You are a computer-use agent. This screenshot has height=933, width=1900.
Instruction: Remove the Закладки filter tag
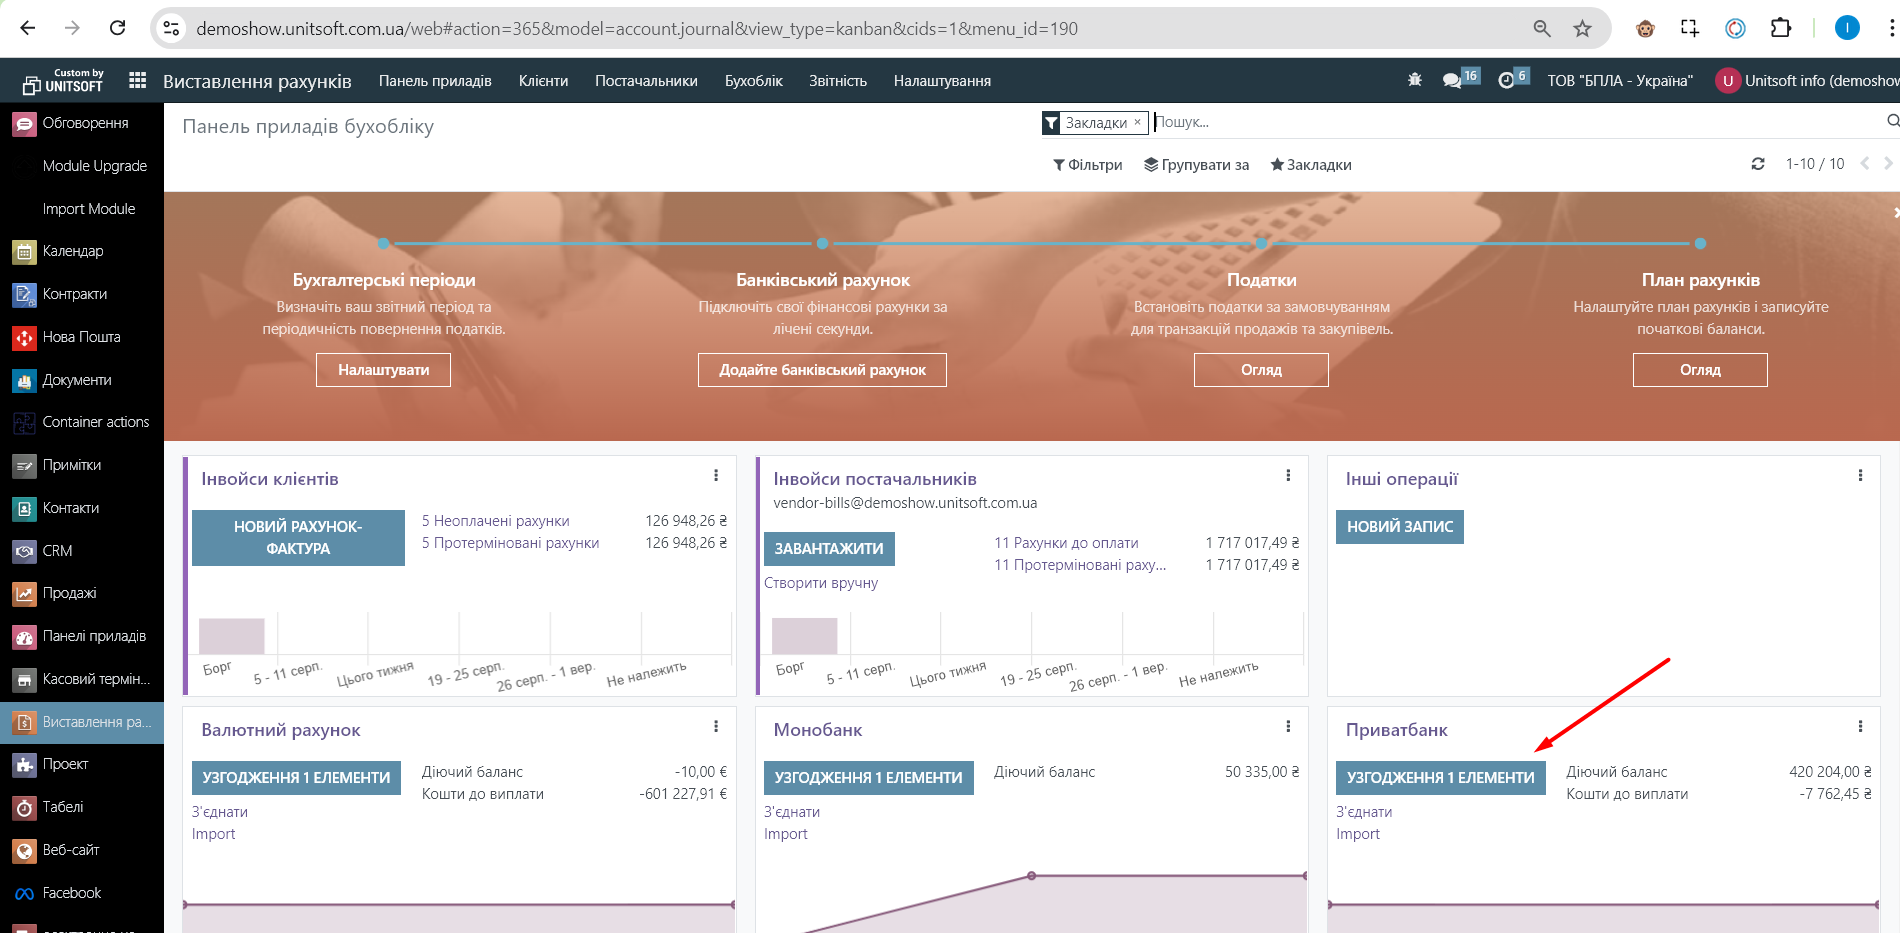[x=1137, y=122]
